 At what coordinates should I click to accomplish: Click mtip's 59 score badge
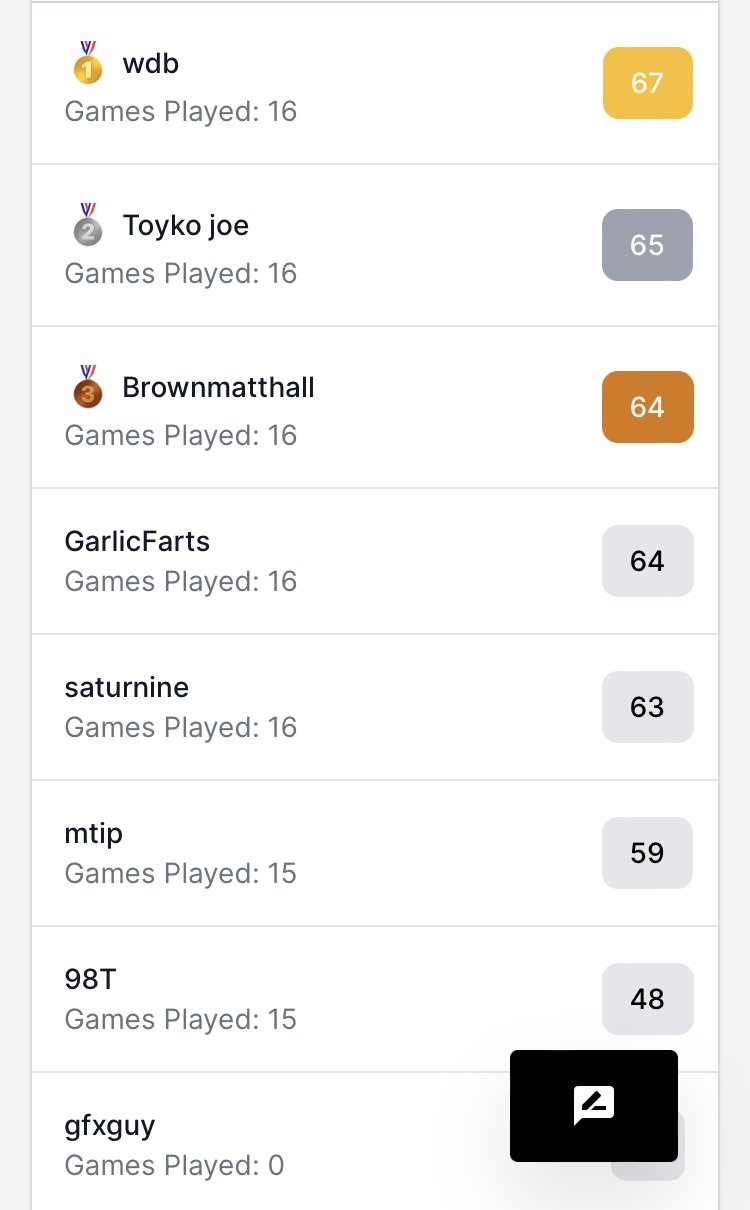[x=648, y=853]
